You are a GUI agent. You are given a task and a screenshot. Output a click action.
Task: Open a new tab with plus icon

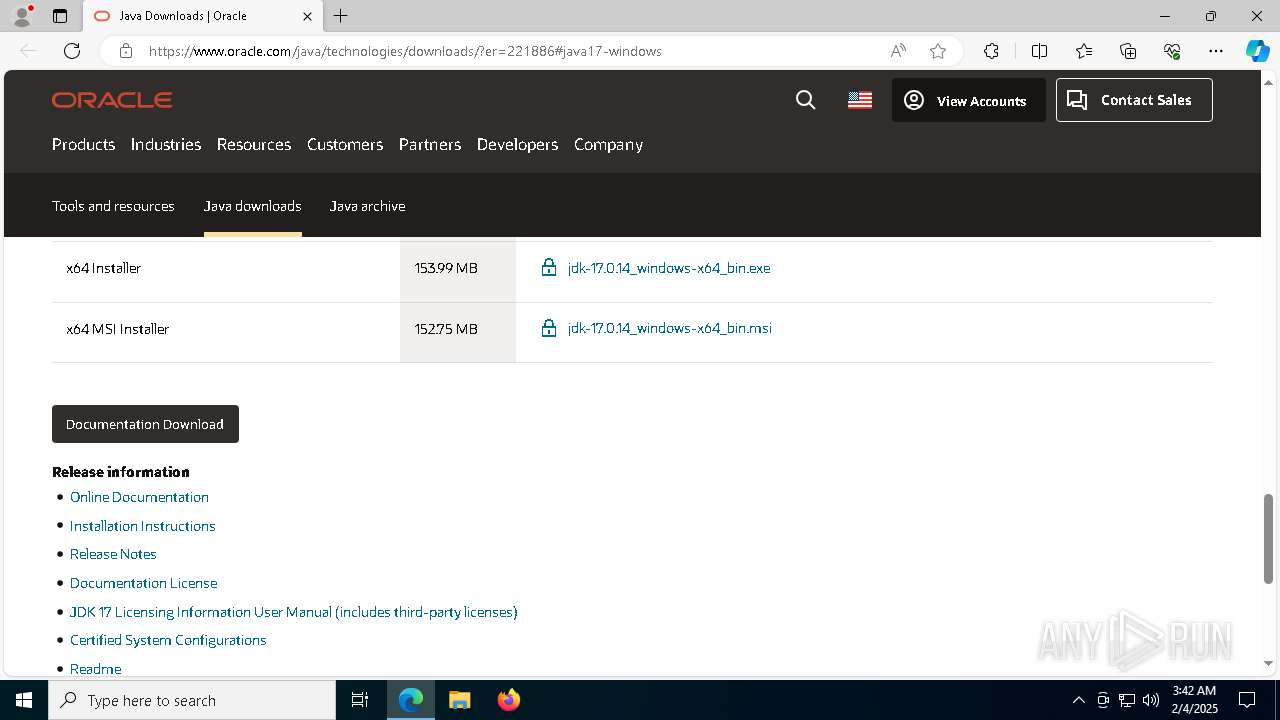(x=341, y=16)
